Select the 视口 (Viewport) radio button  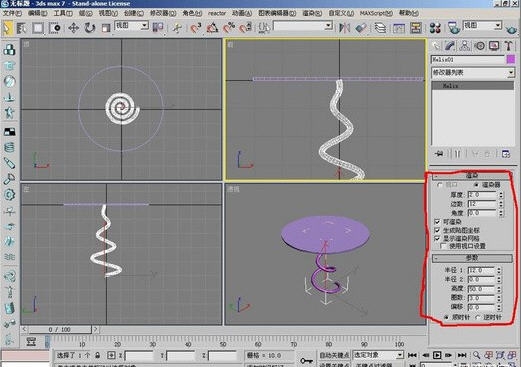coord(440,185)
